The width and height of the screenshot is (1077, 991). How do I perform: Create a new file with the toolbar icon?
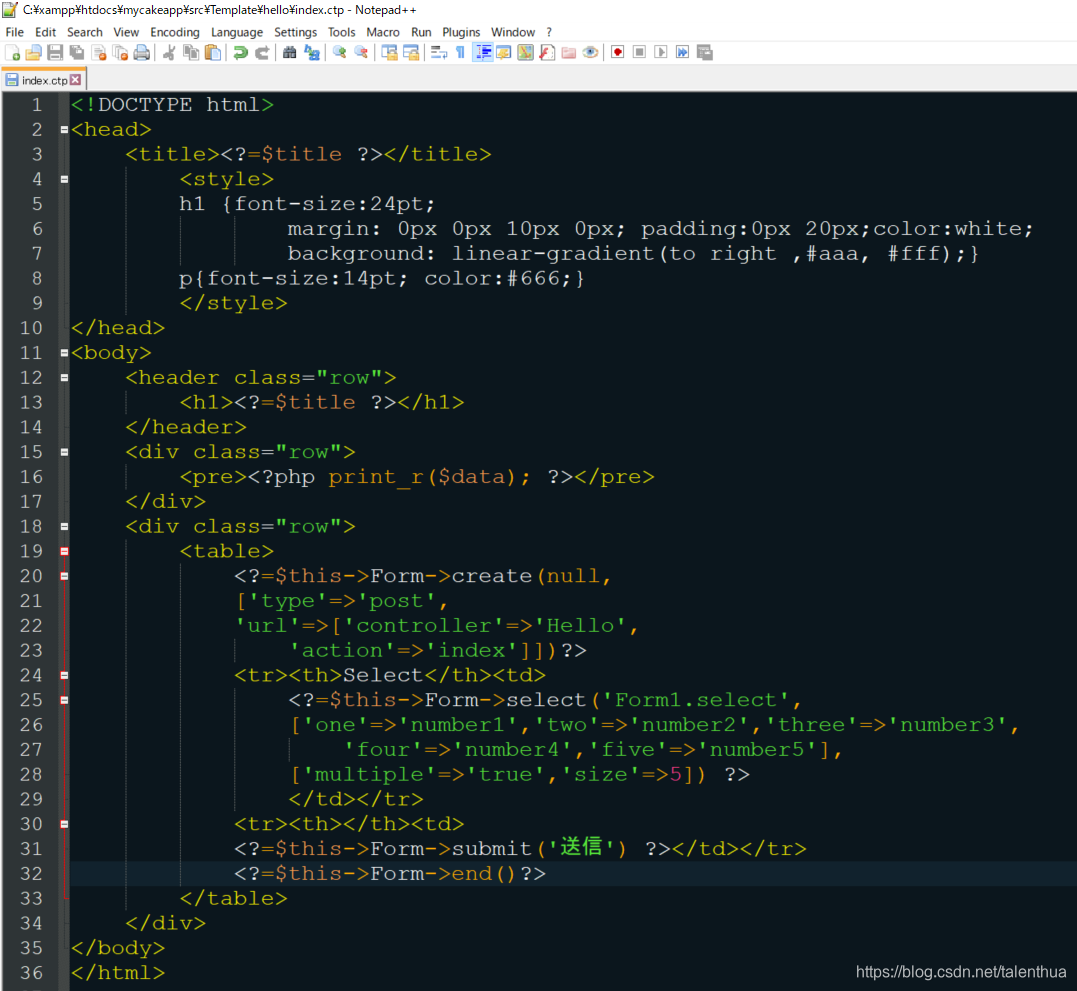[x=11, y=52]
